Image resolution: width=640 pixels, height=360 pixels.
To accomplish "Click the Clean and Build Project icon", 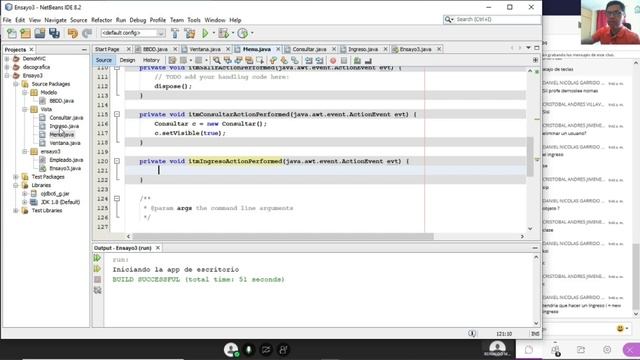I will coord(190,33).
